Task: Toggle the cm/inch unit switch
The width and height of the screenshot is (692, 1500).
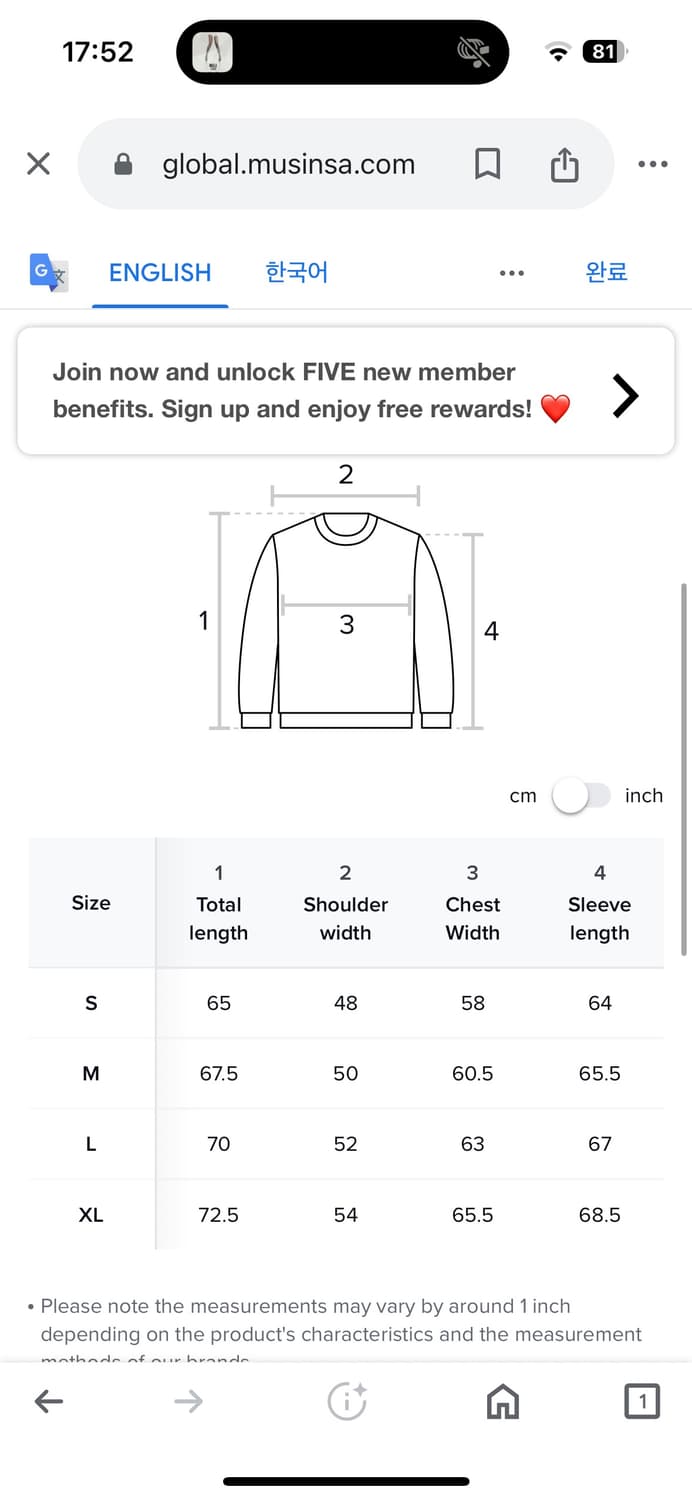Action: pos(581,796)
